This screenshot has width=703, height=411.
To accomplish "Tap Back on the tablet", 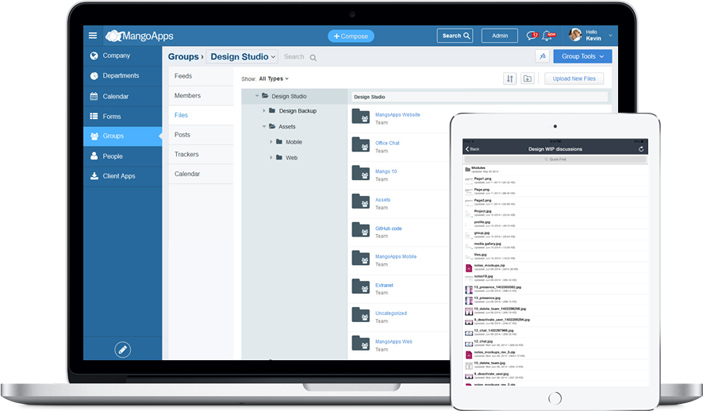I will (x=473, y=149).
